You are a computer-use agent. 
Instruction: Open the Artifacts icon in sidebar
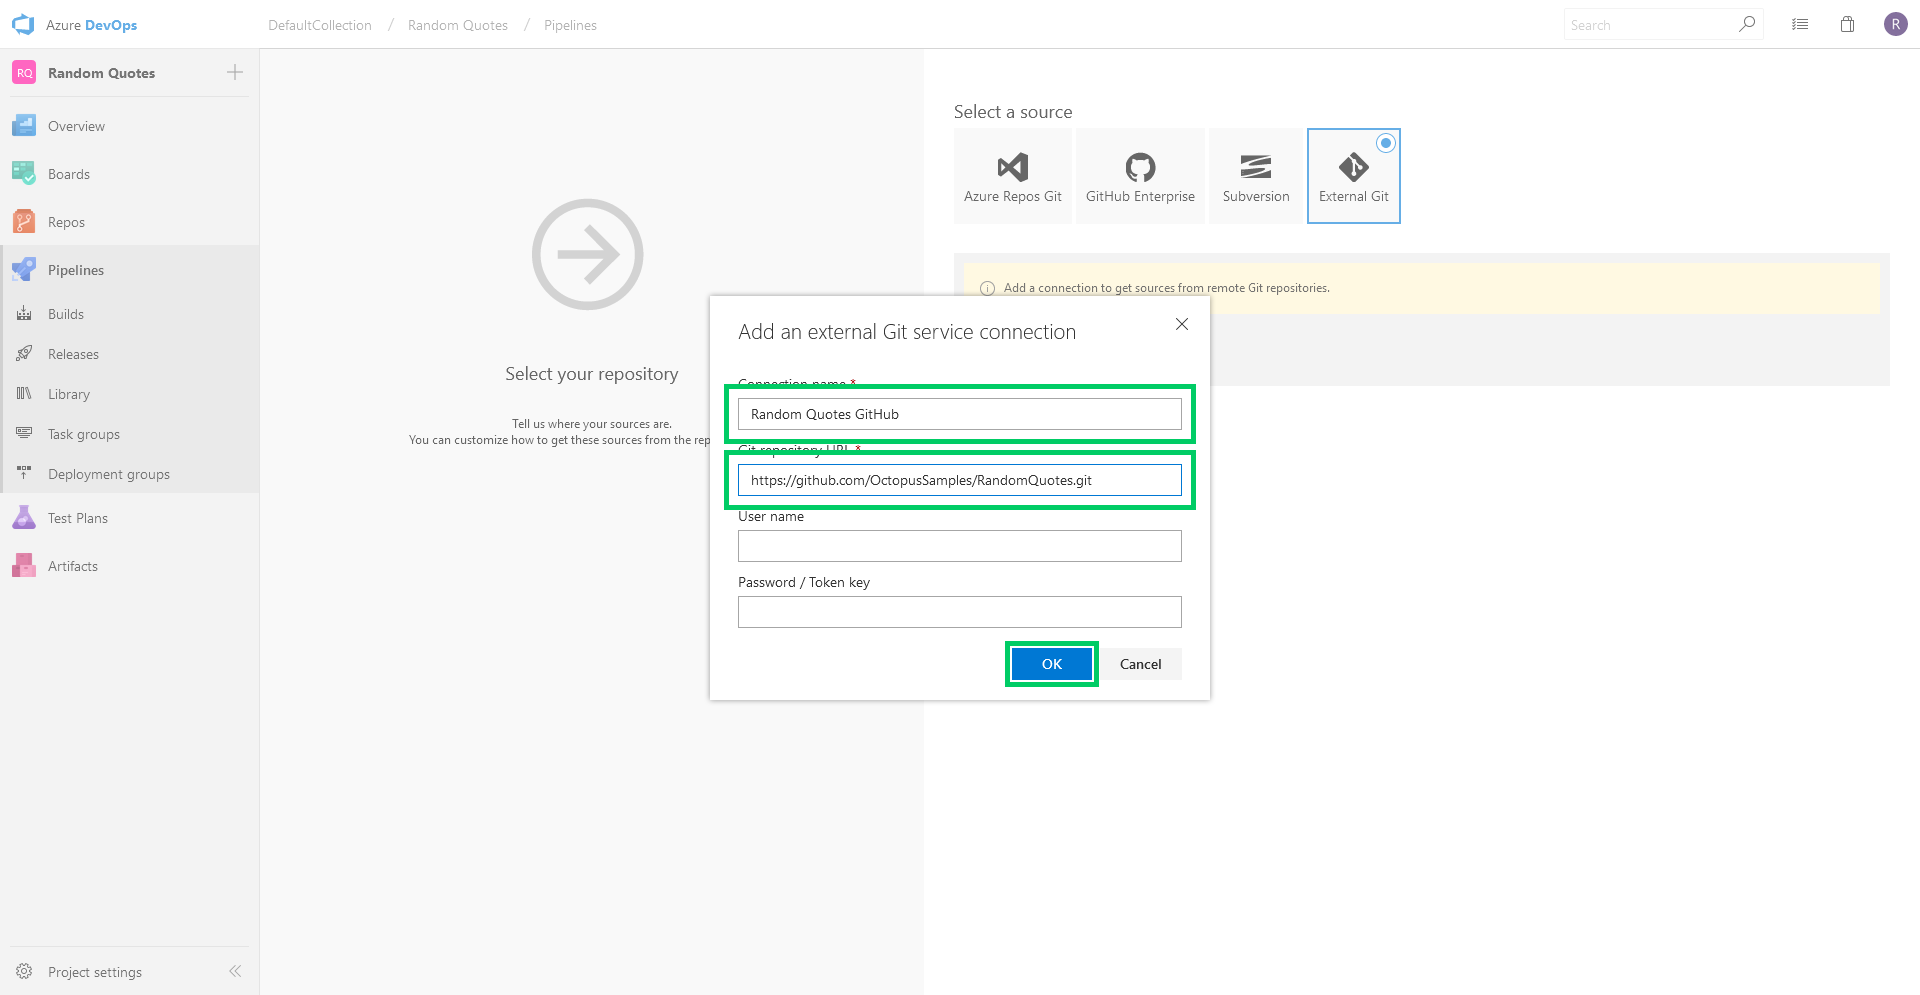coord(24,566)
